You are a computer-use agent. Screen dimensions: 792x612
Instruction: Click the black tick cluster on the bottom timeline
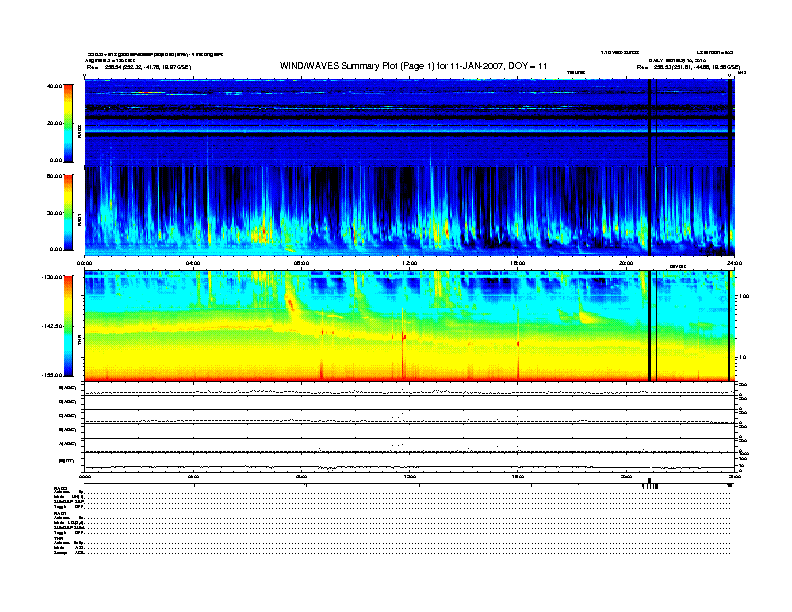pos(650,484)
